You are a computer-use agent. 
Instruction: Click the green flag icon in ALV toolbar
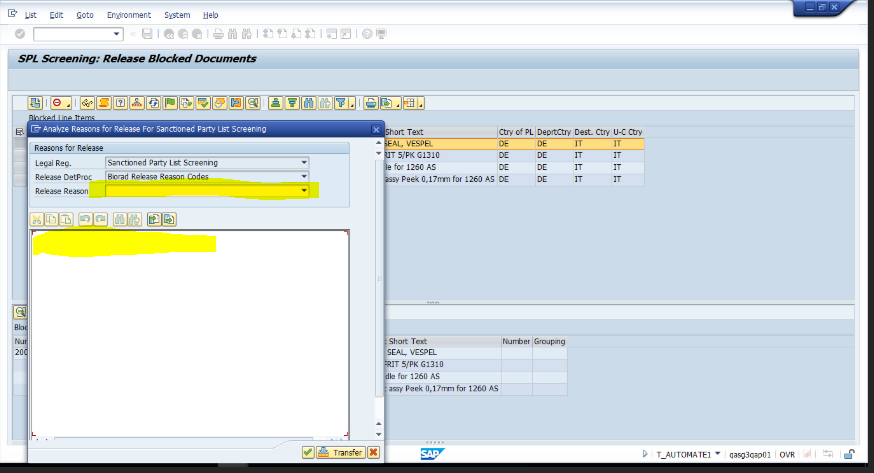[170, 103]
